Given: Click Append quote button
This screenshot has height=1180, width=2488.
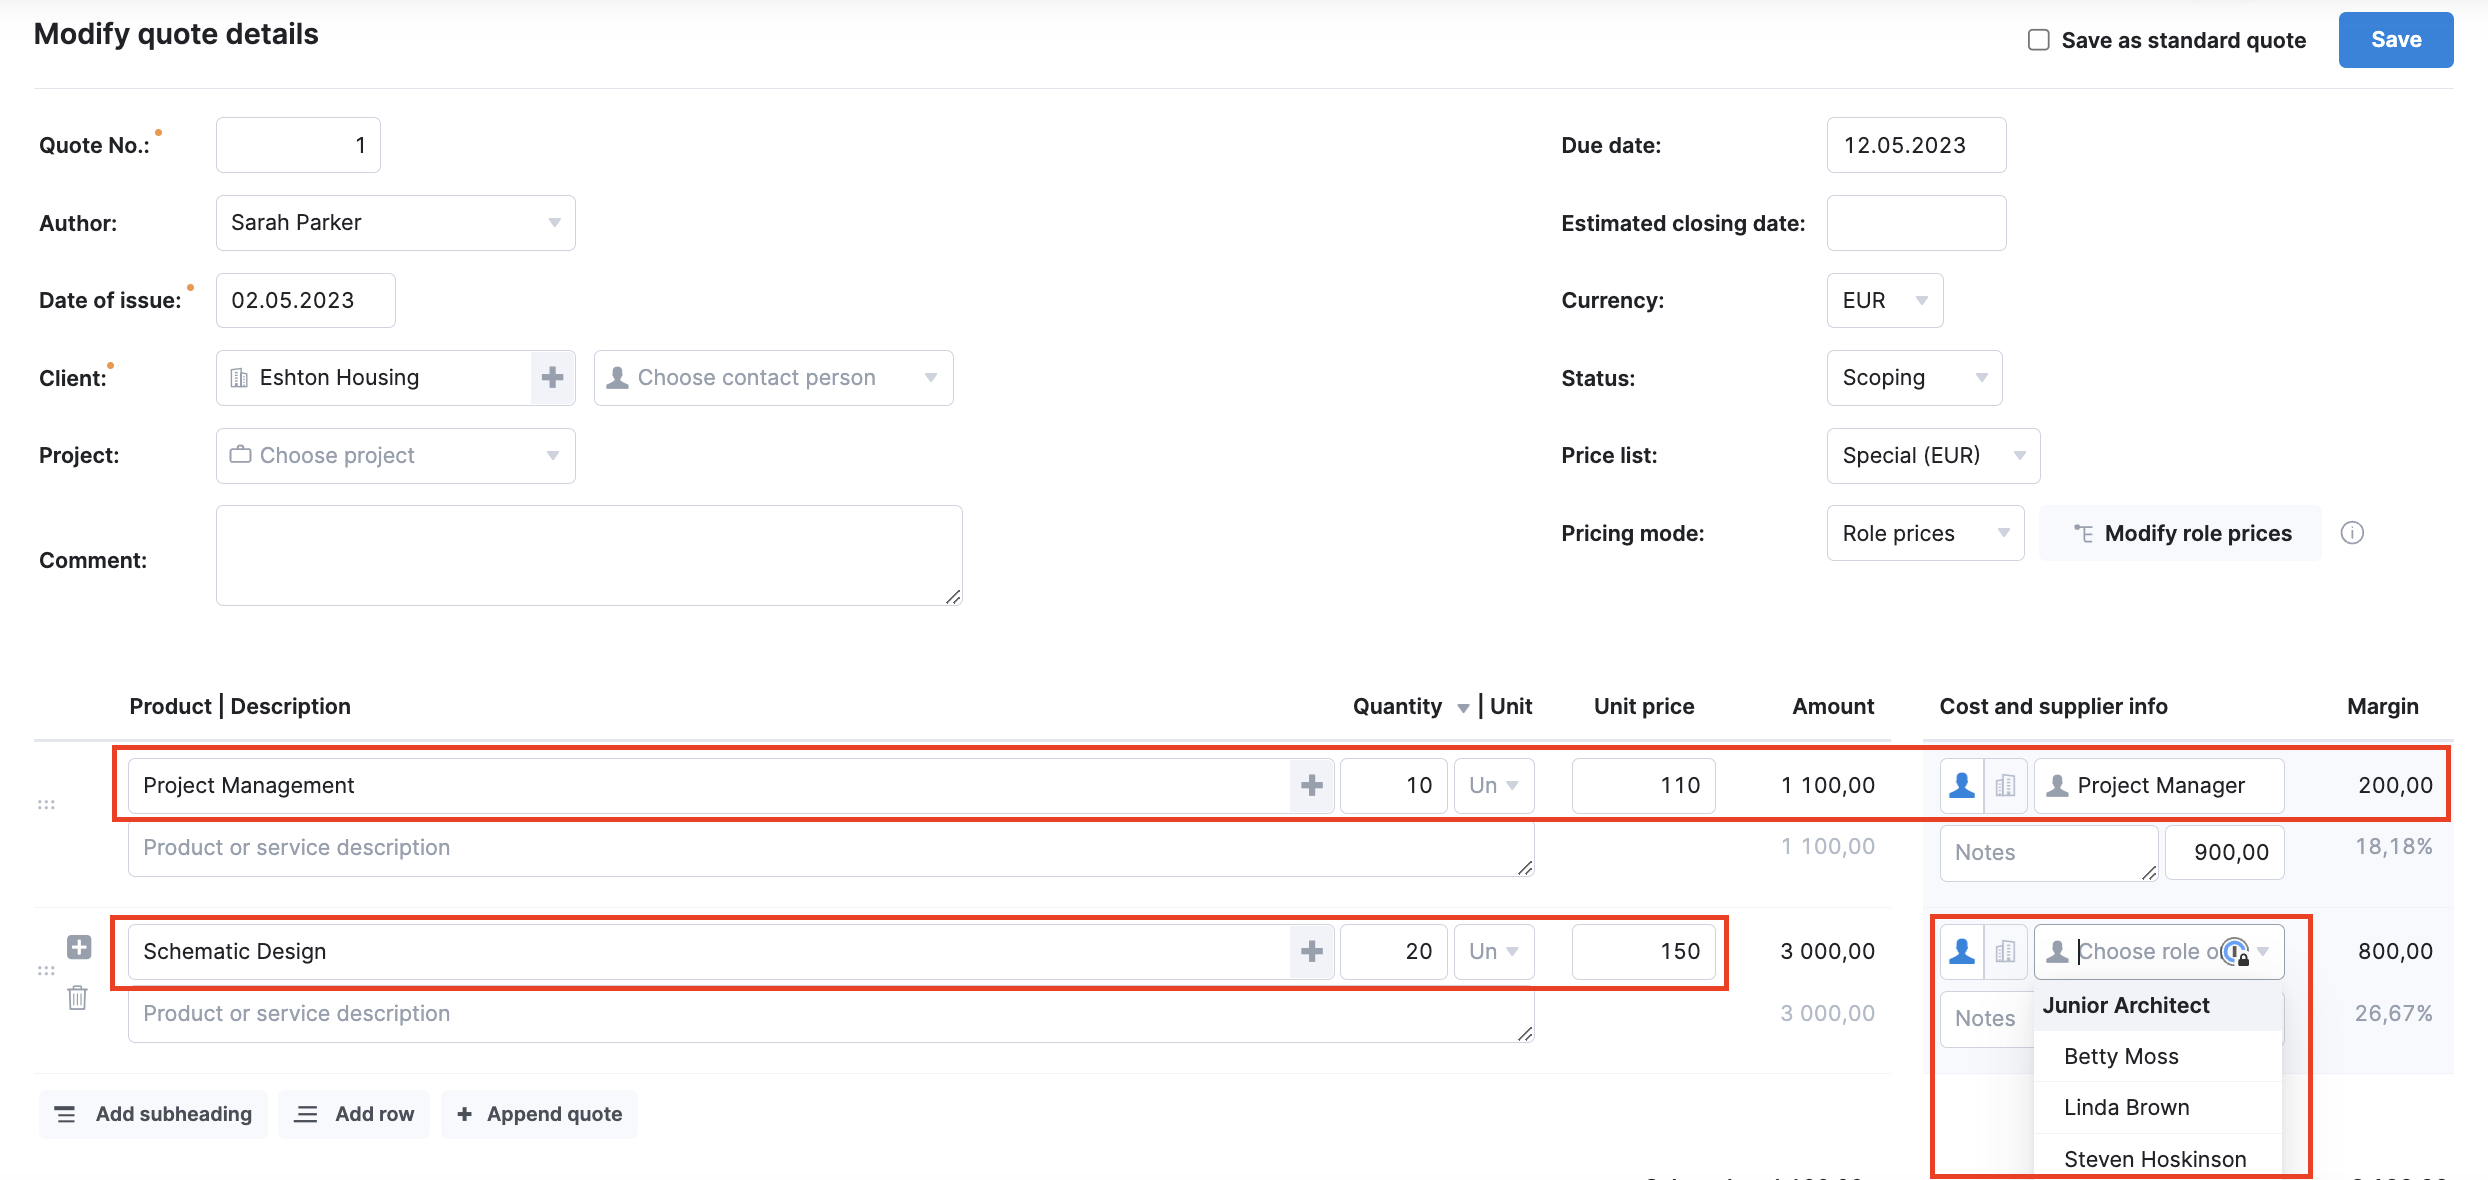Looking at the screenshot, I should (x=539, y=1114).
